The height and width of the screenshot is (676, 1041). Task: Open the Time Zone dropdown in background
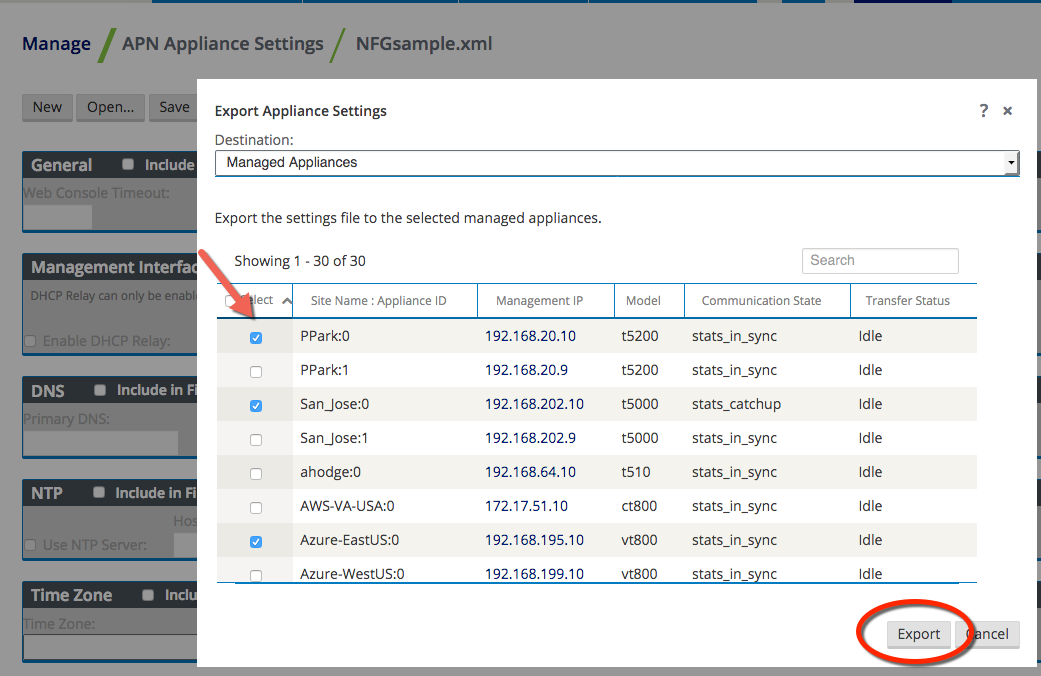[x=110, y=647]
